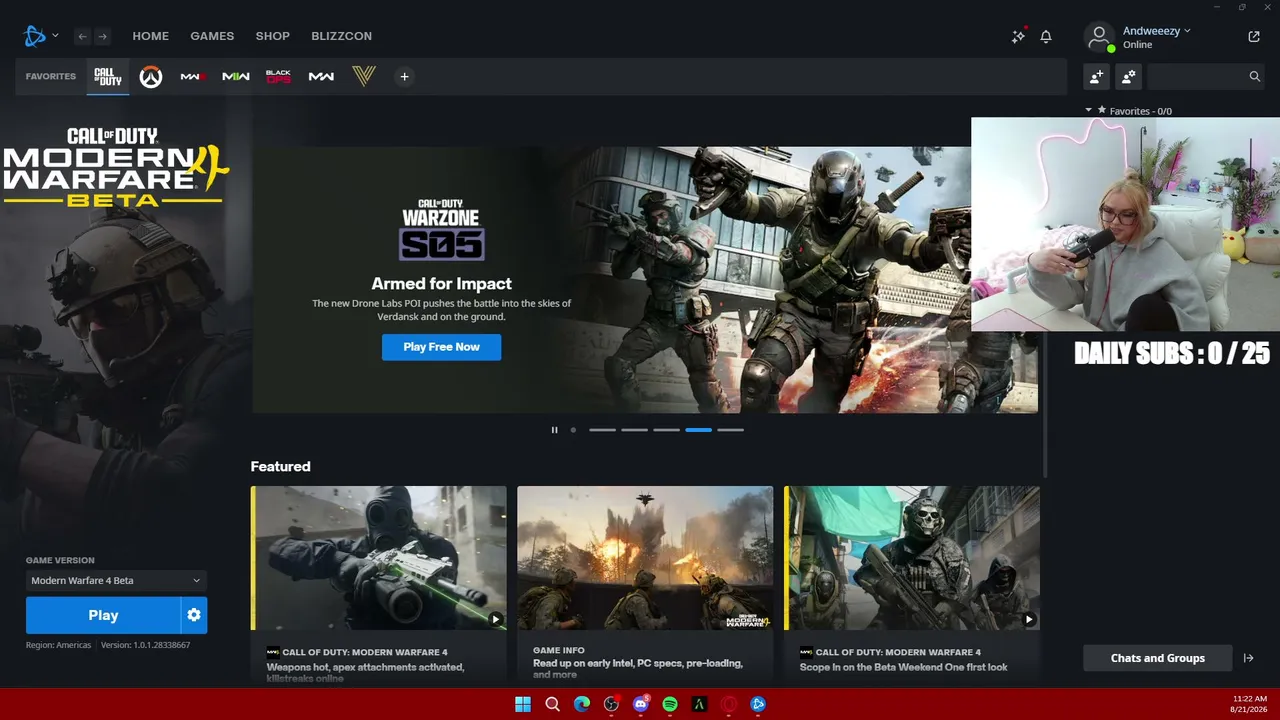Open the Windows Start menu

pyautogui.click(x=523, y=704)
